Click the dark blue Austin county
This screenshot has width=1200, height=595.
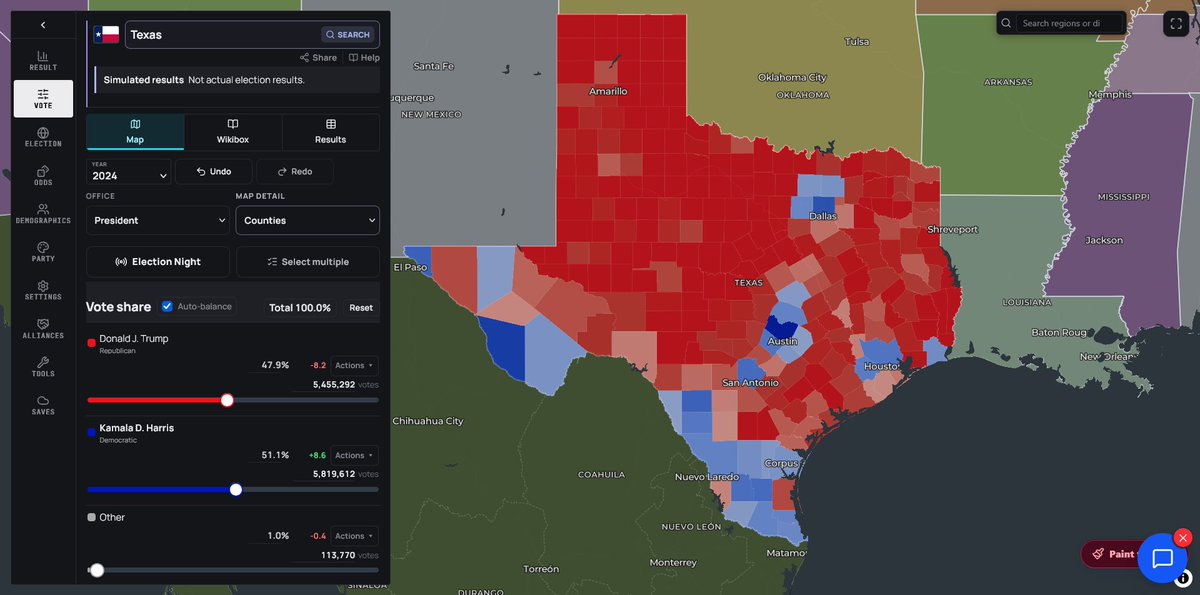[x=782, y=328]
